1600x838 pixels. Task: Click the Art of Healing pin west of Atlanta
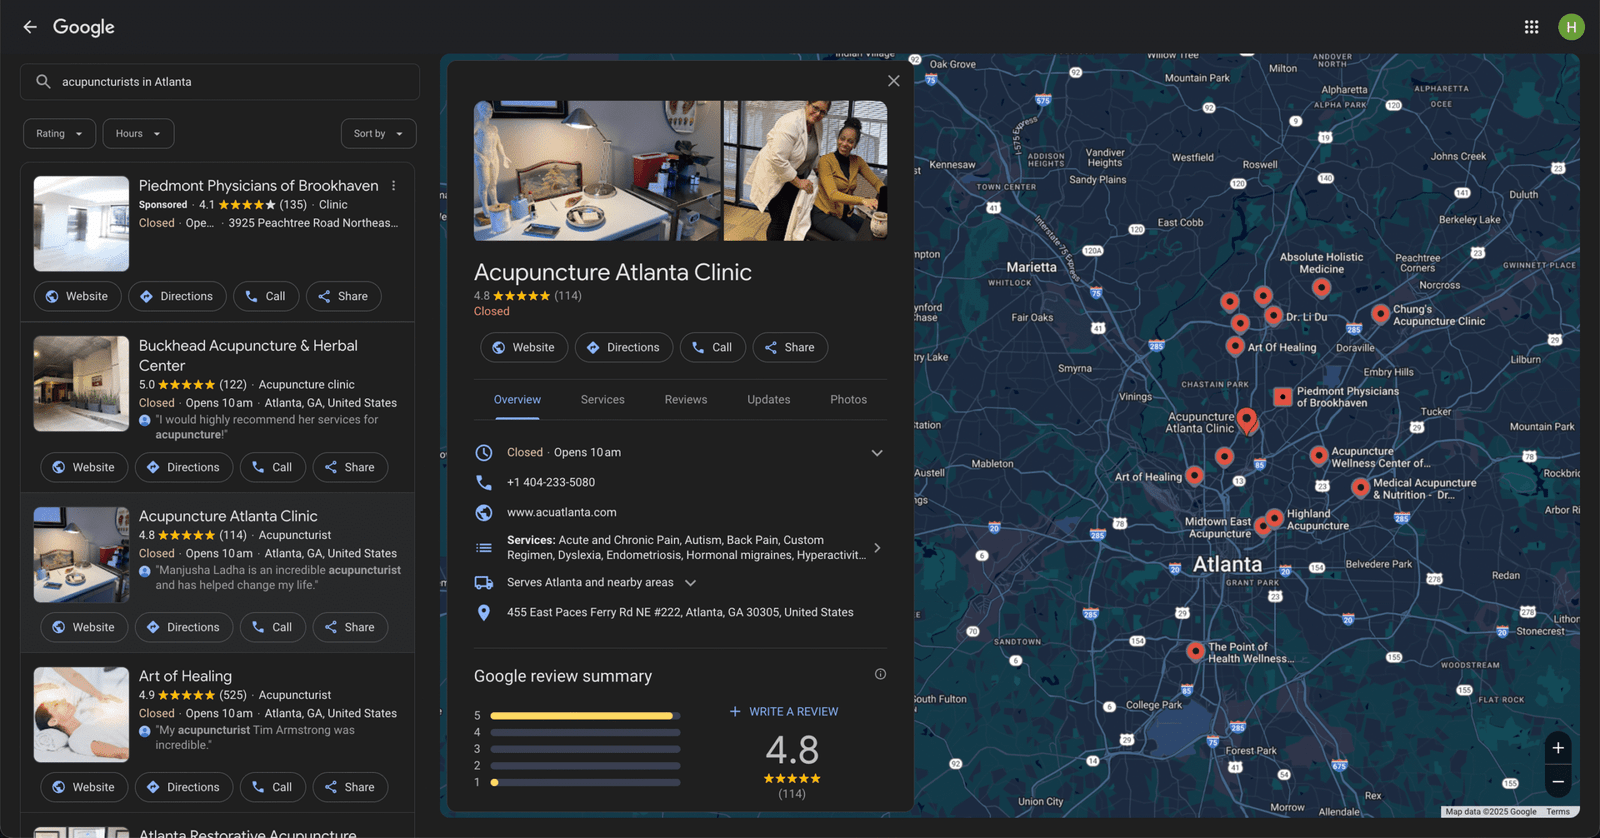pyautogui.click(x=1194, y=475)
